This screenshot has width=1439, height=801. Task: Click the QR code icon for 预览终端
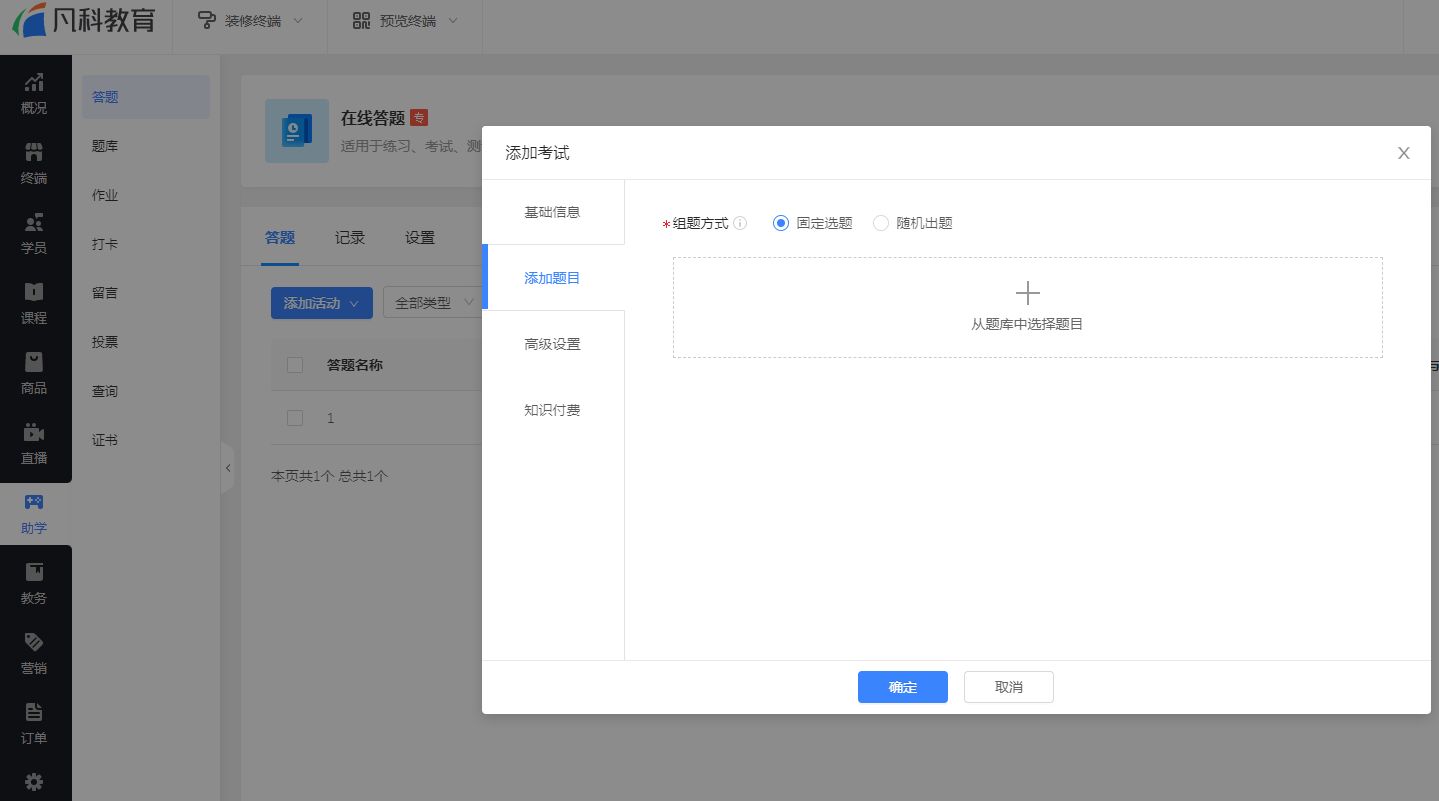pyautogui.click(x=361, y=20)
